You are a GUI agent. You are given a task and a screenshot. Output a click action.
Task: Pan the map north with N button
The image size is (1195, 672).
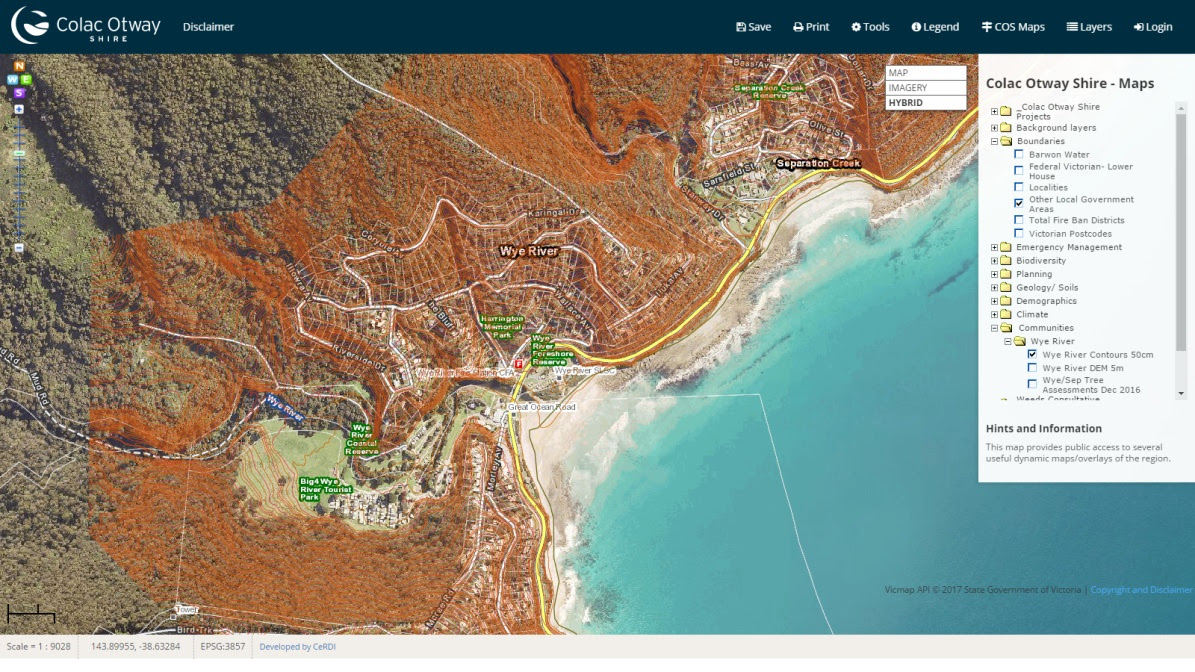[20, 66]
